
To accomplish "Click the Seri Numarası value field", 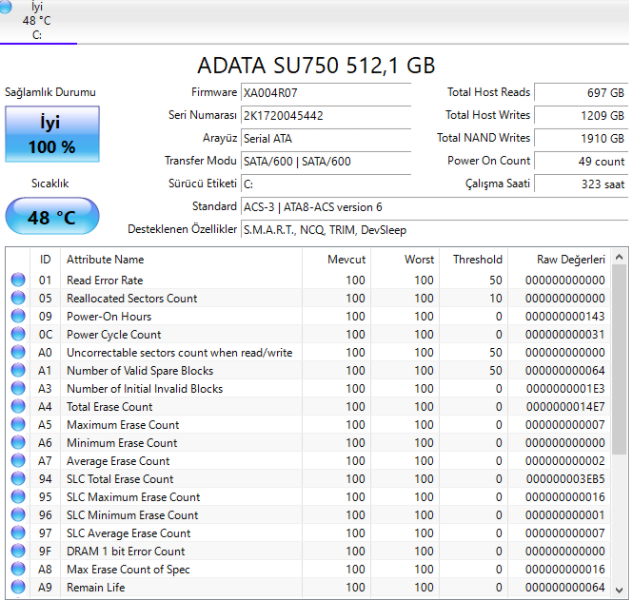I will pos(325,116).
